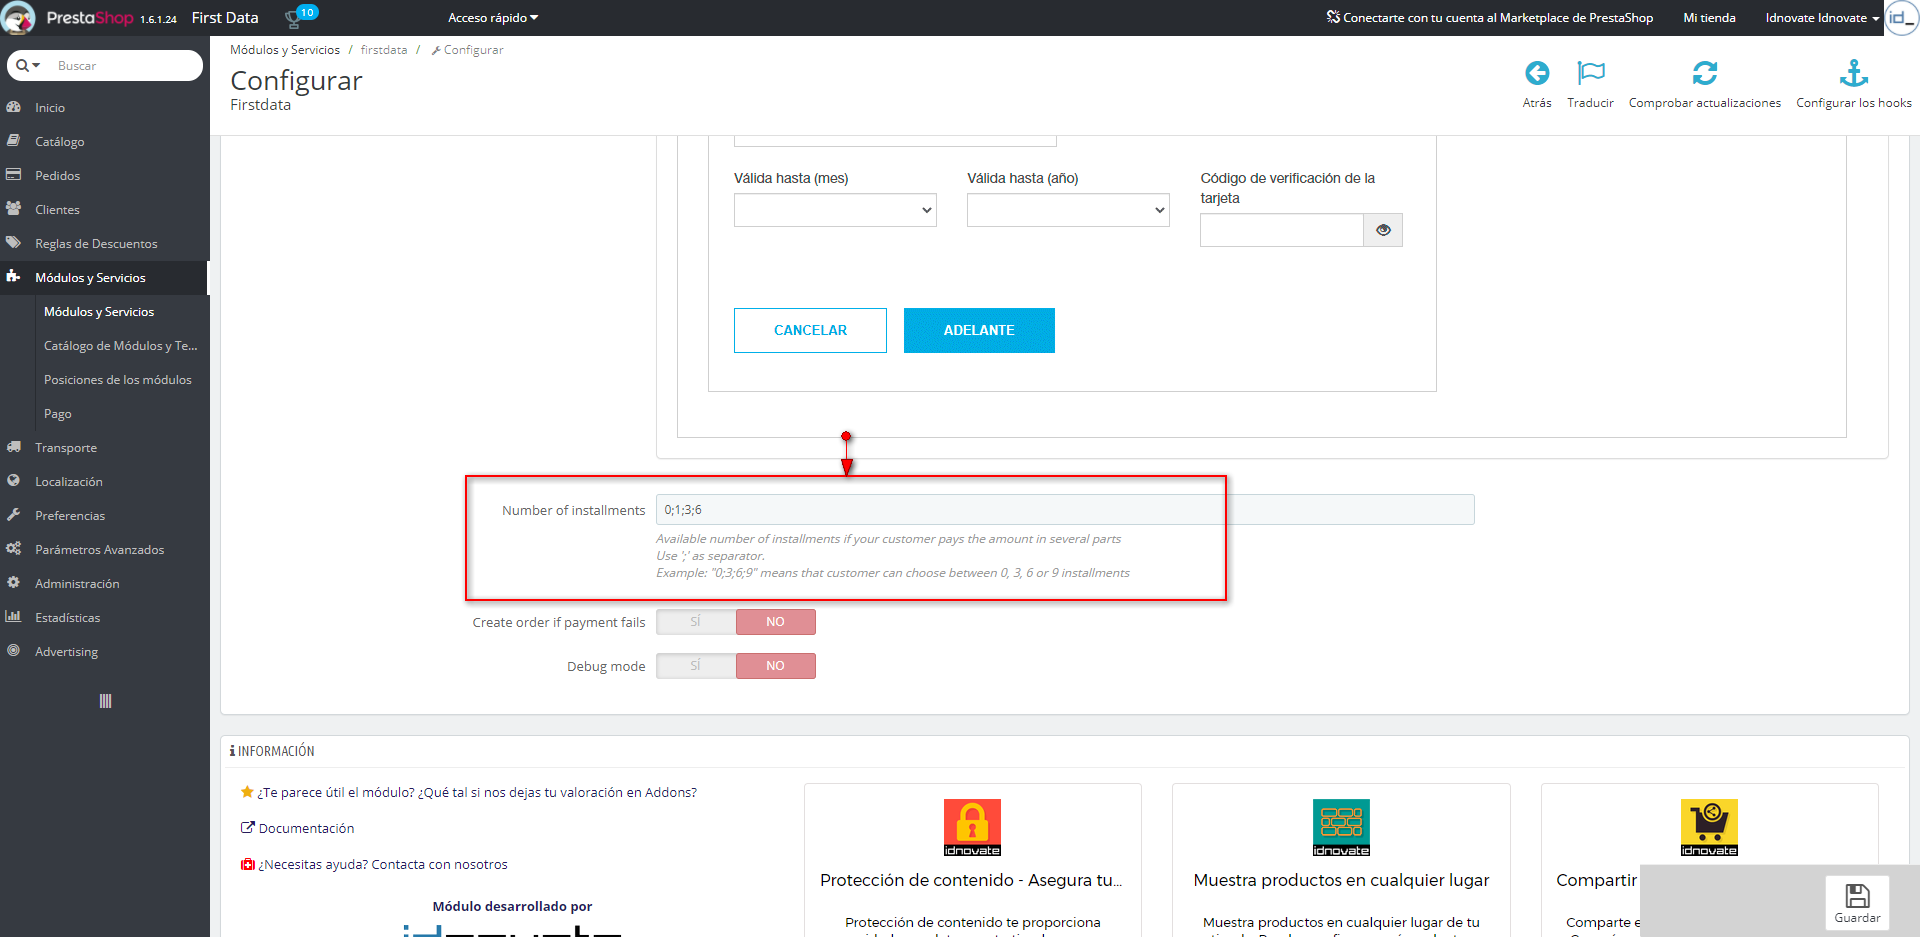Click the ADELANTE button
1920x937 pixels.
pos(979,330)
